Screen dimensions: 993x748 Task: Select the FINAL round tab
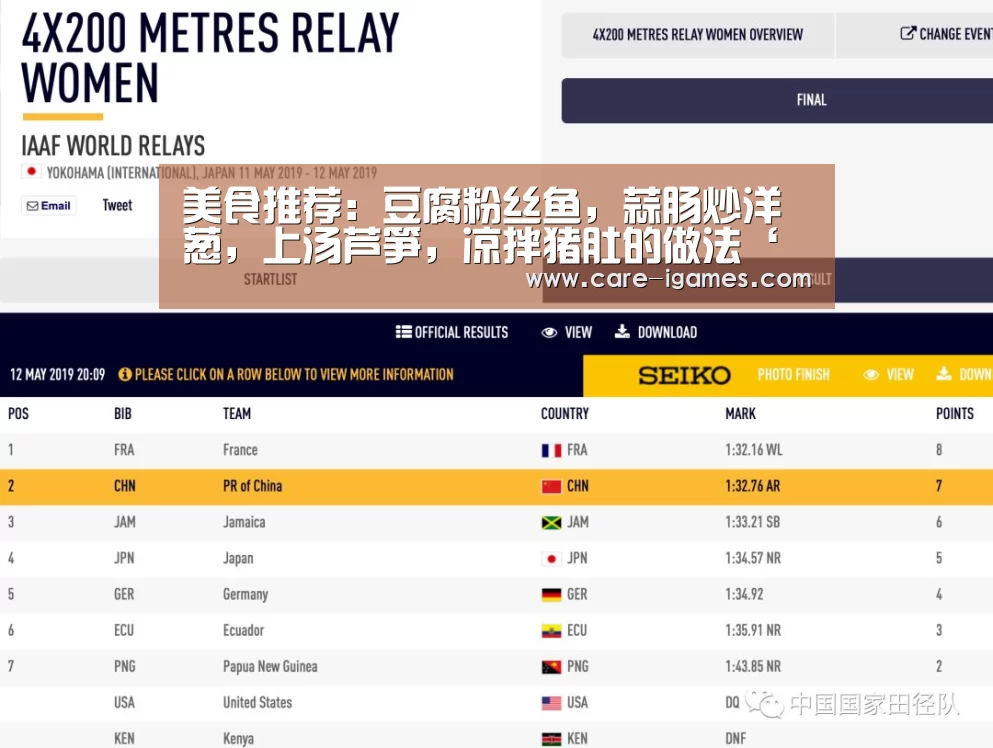777,100
